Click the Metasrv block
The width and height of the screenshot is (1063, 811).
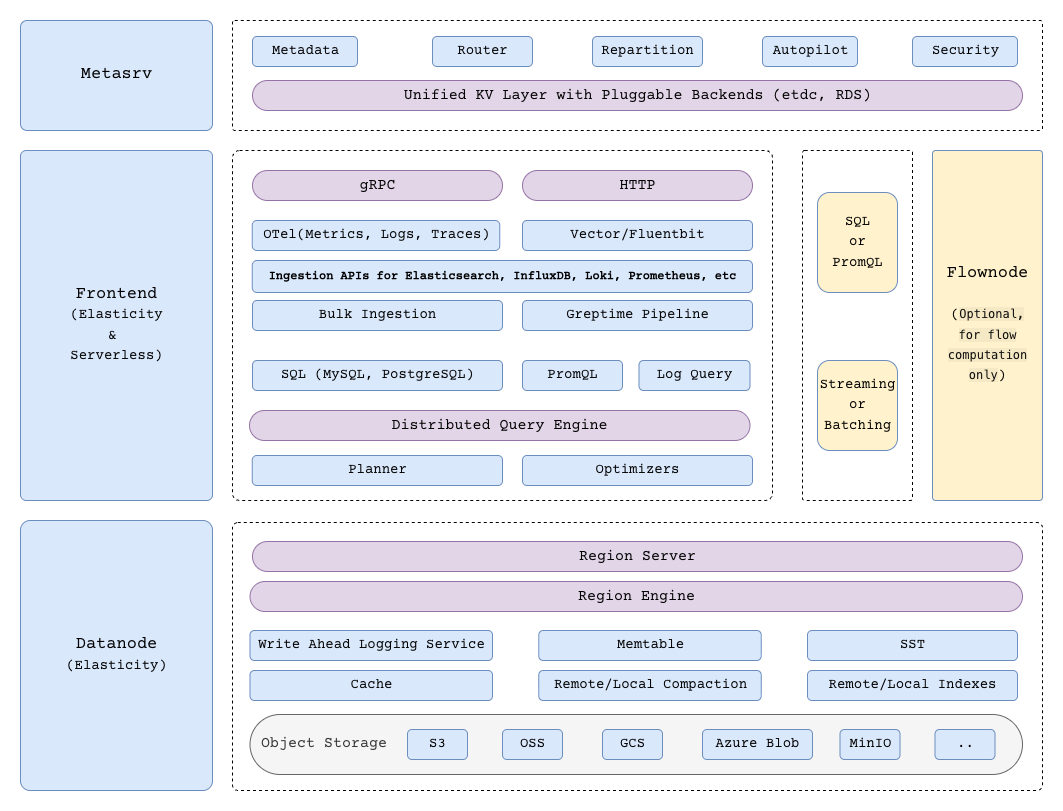pos(116,75)
